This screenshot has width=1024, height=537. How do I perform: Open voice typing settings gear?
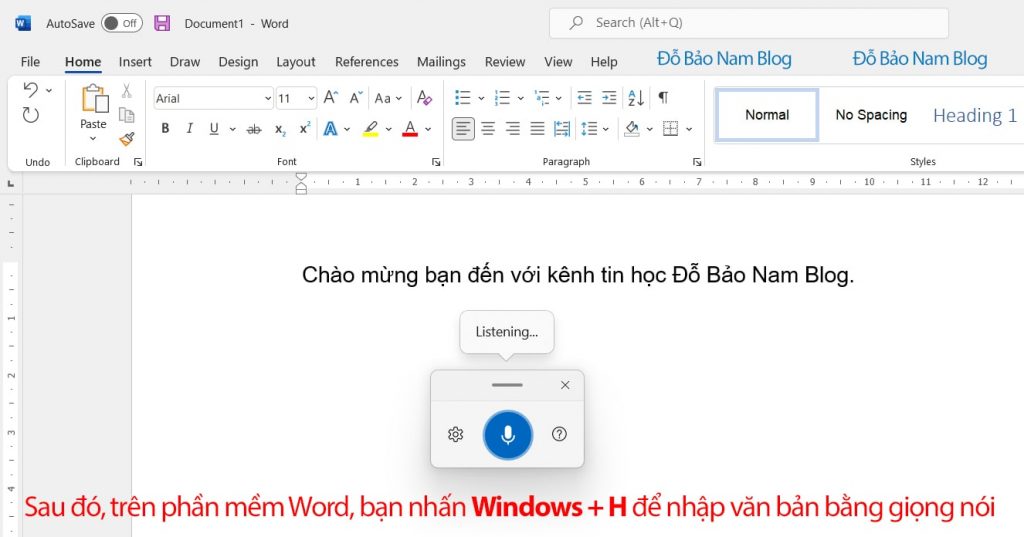(456, 434)
